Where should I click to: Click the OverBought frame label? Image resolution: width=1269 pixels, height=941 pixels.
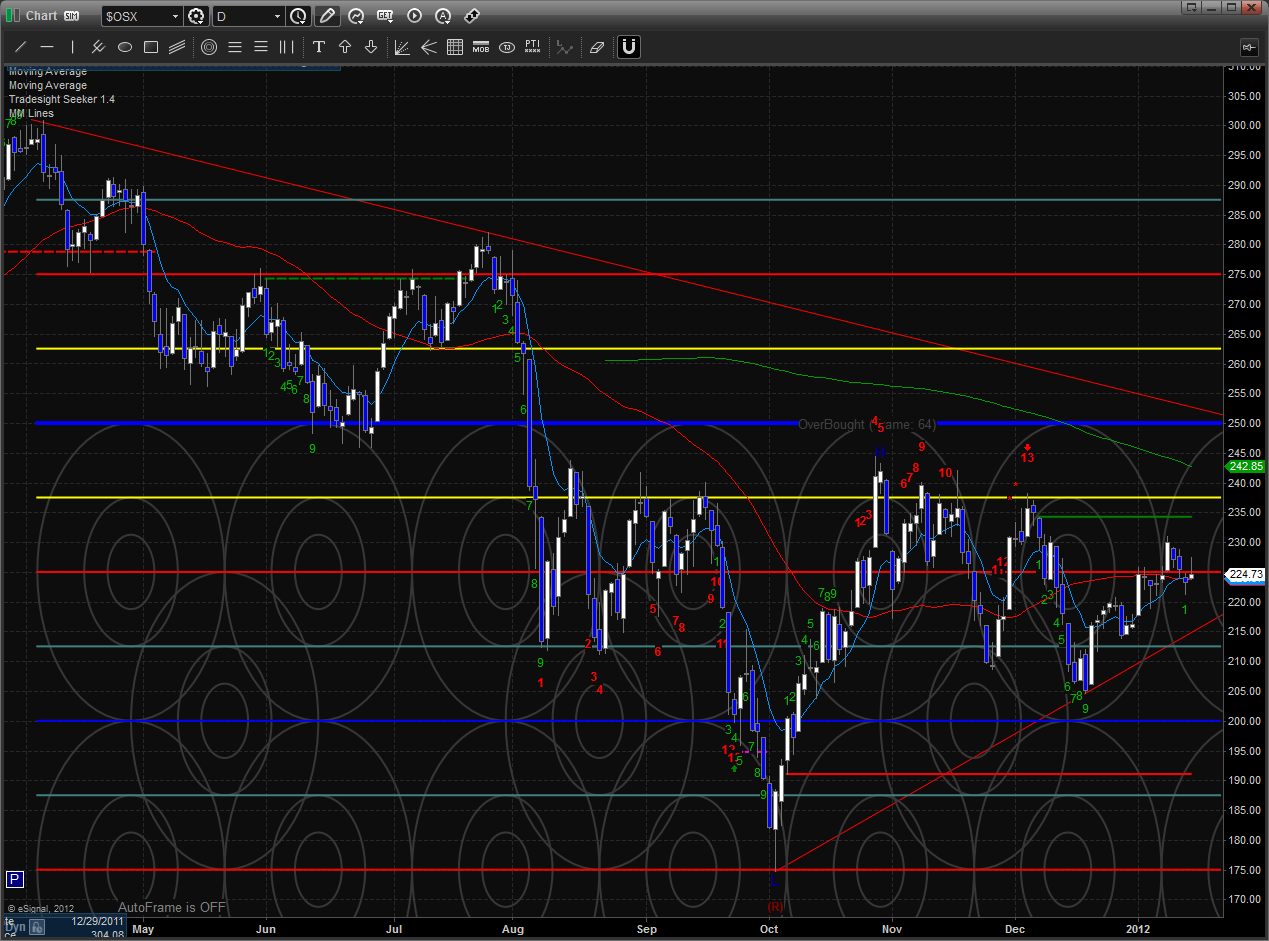[866, 425]
